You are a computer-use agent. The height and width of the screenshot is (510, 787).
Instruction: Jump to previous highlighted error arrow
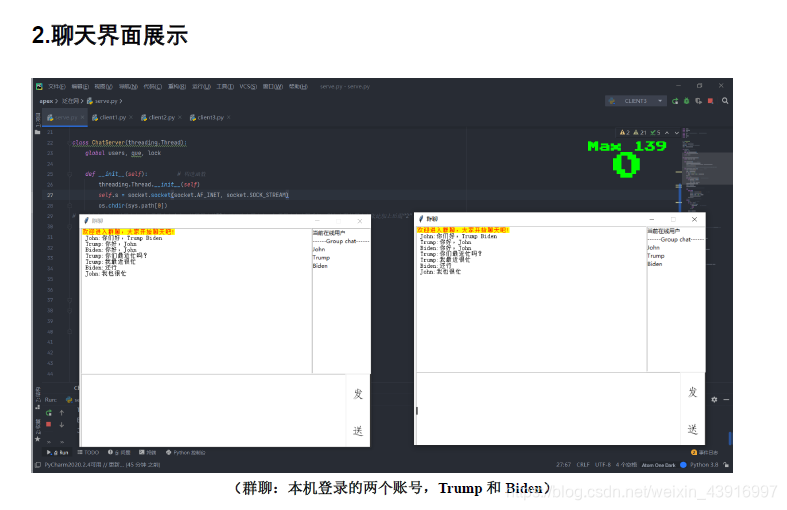pos(667,133)
